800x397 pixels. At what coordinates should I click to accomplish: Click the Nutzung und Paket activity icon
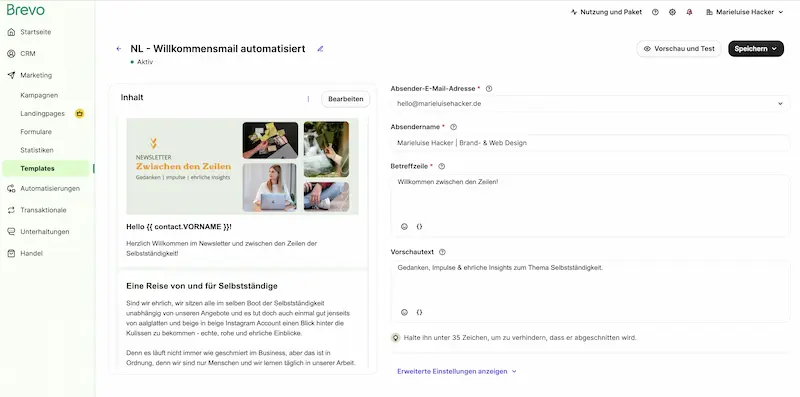tap(574, 12)
